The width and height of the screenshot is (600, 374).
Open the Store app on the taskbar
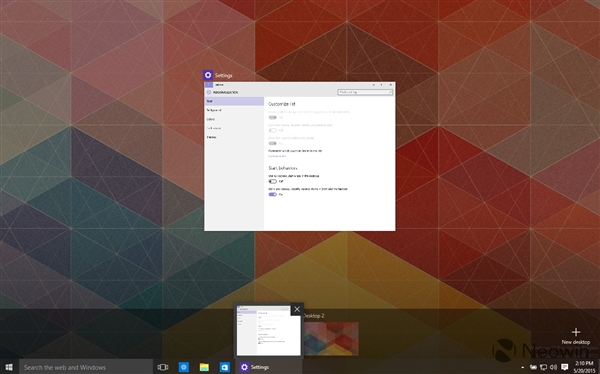pos(225,367)
